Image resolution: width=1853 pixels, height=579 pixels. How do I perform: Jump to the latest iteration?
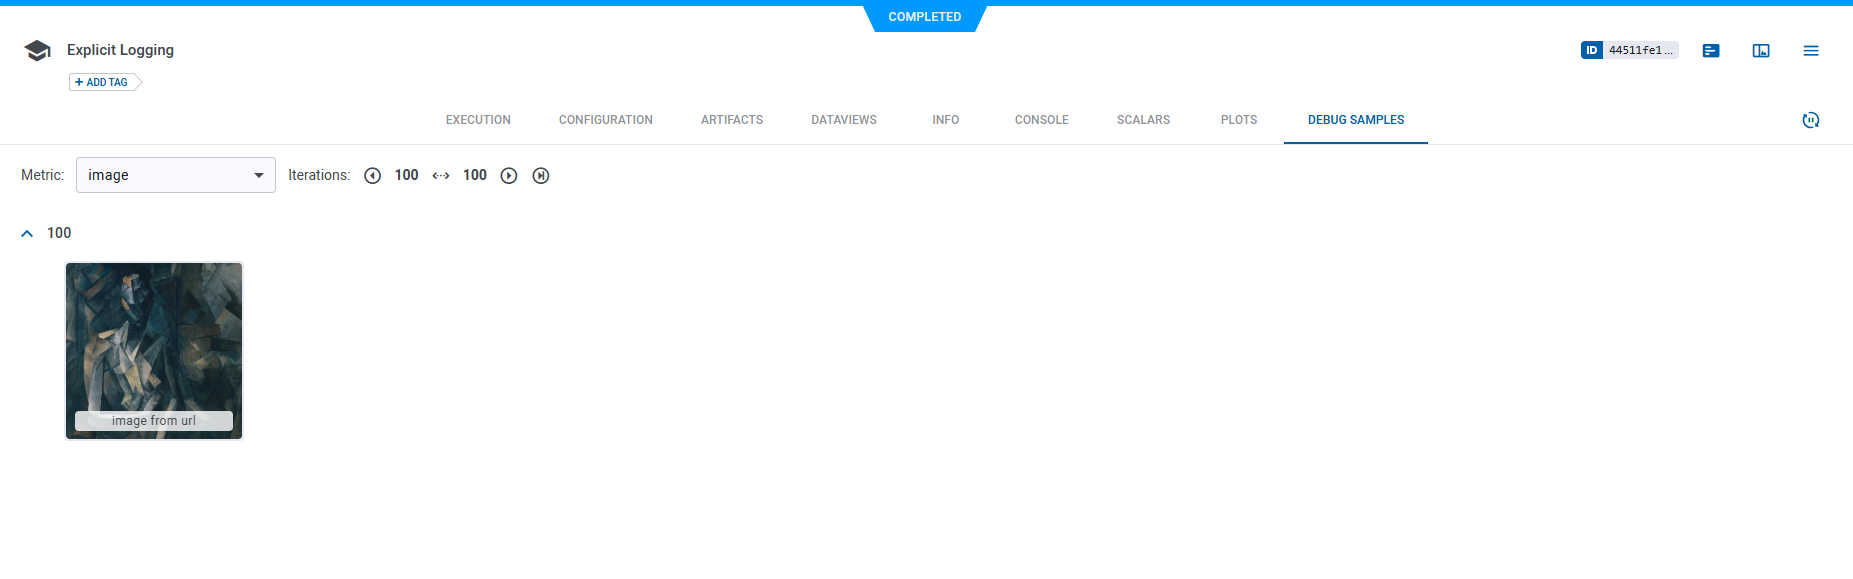(541, 176)
